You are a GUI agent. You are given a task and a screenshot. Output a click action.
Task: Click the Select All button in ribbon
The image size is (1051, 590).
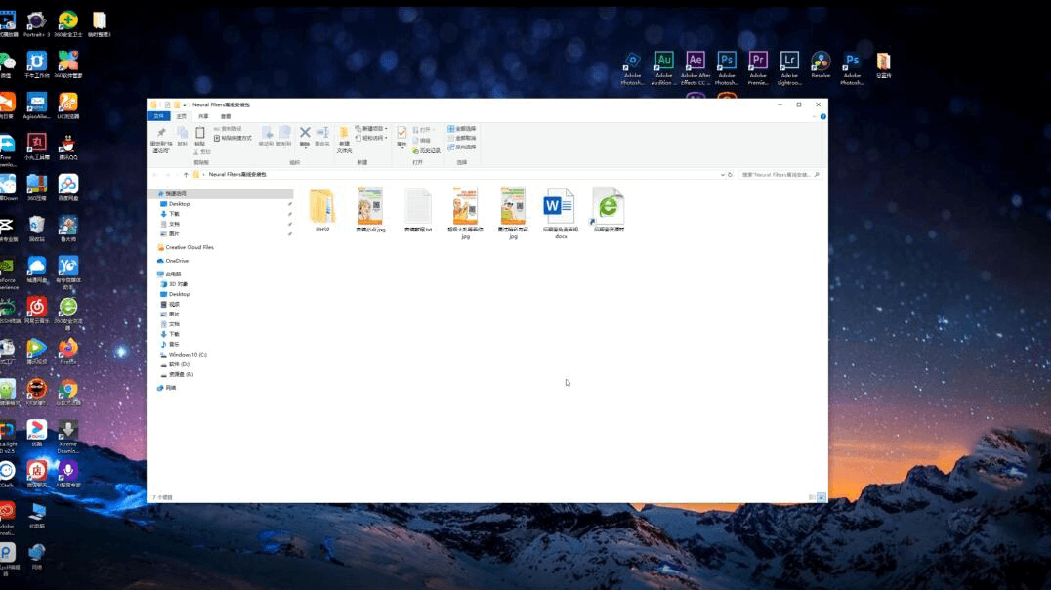[x=462, y=129]
